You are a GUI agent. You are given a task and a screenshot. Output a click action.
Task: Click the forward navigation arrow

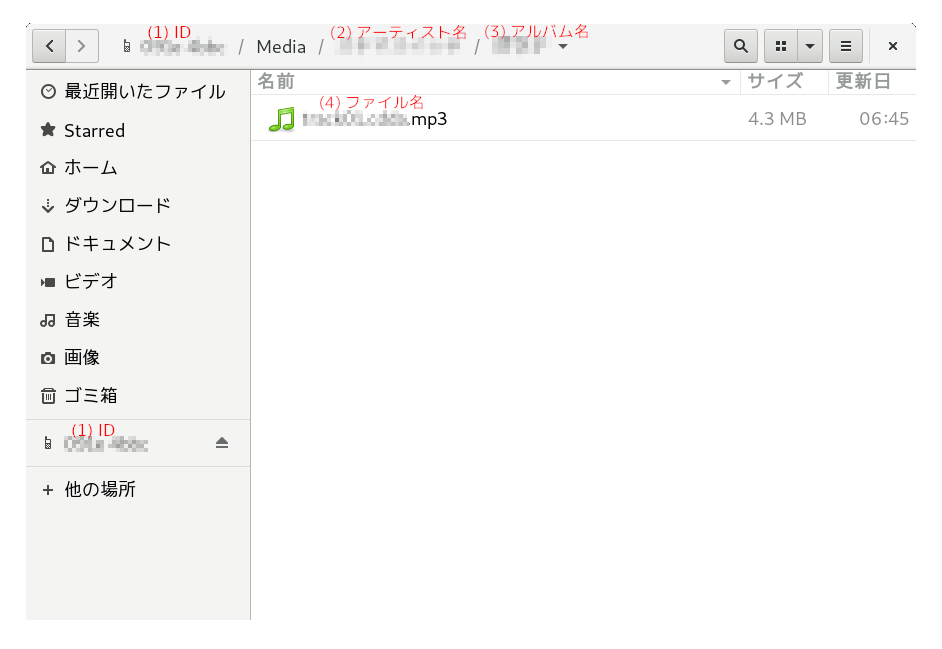point(82,46)
